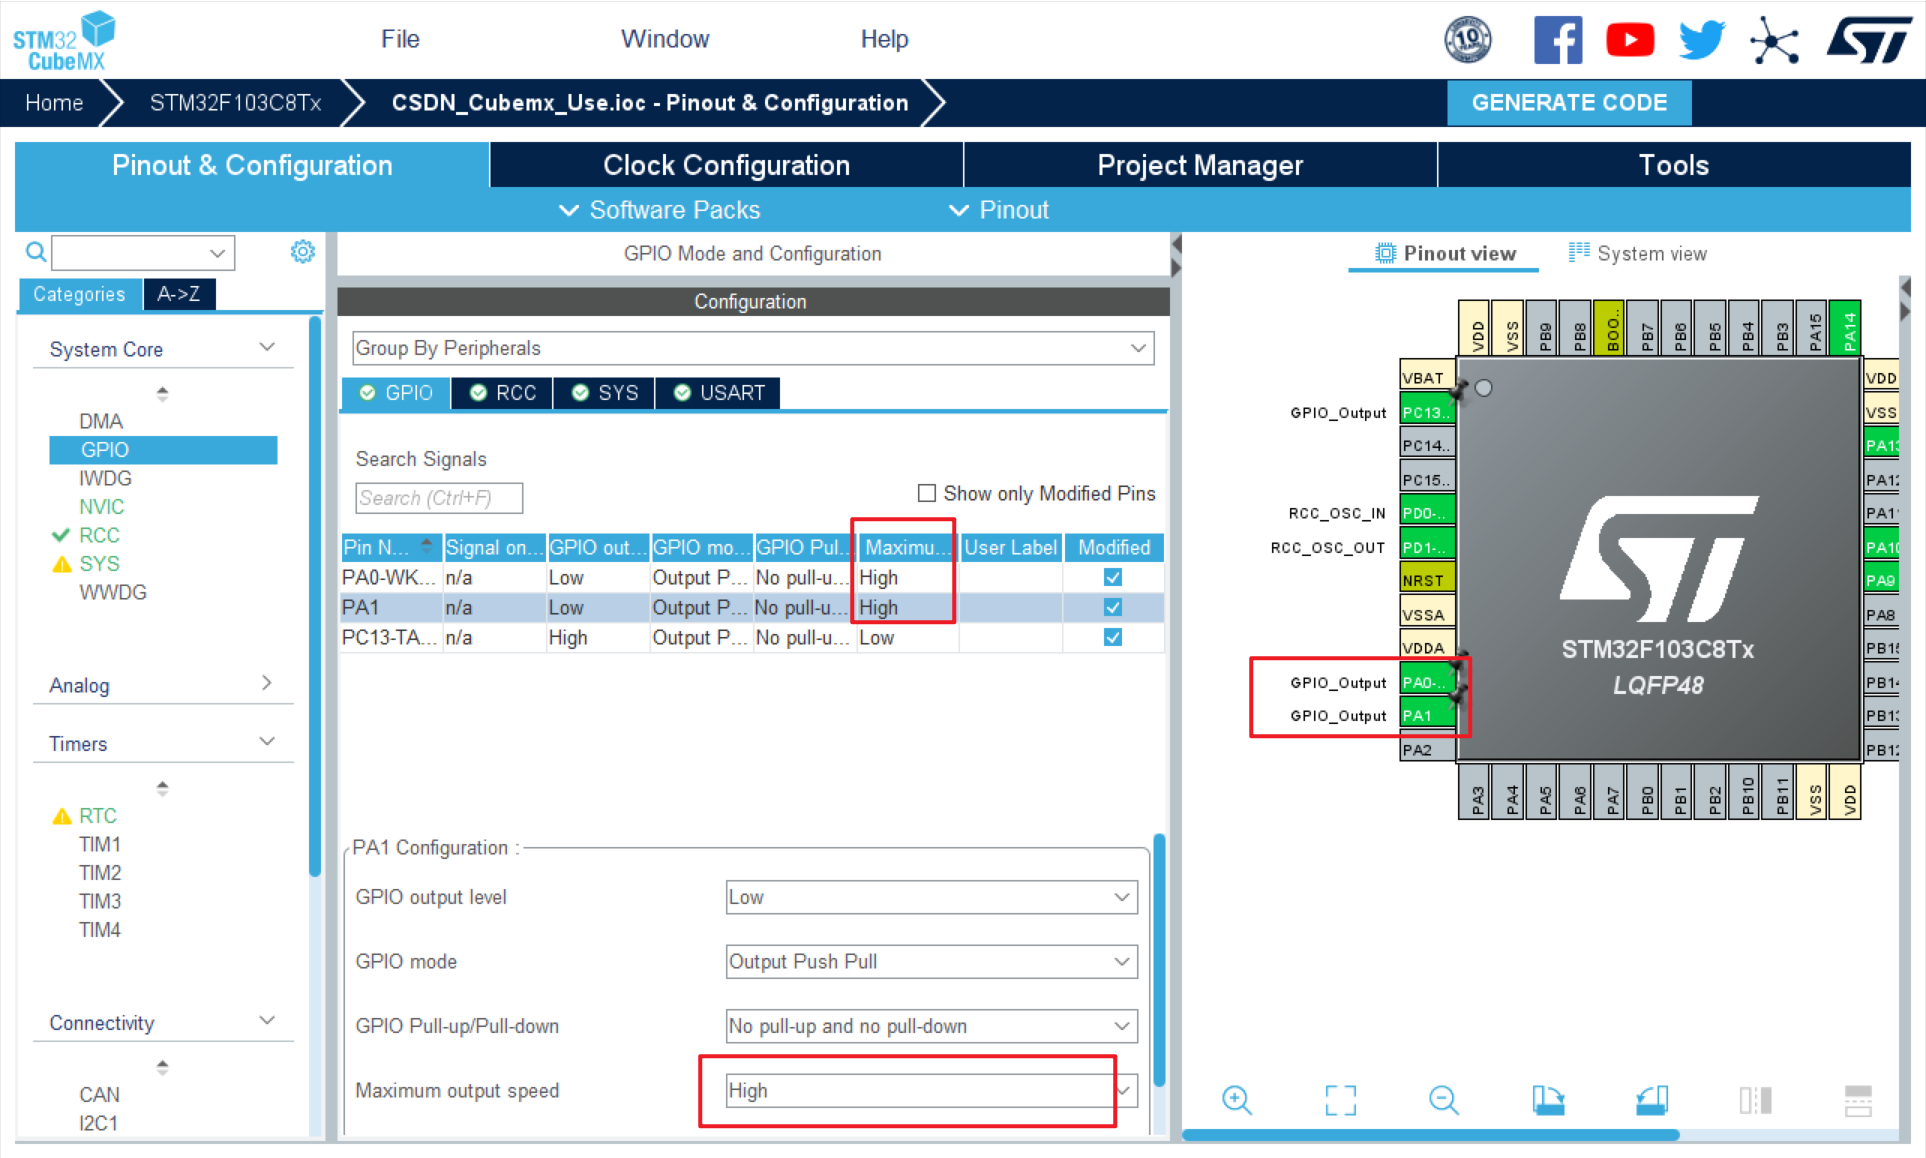Click the GENERATE CODE button
The height and width of the screenshot is (1158, 1926).
coord(1569,103)
